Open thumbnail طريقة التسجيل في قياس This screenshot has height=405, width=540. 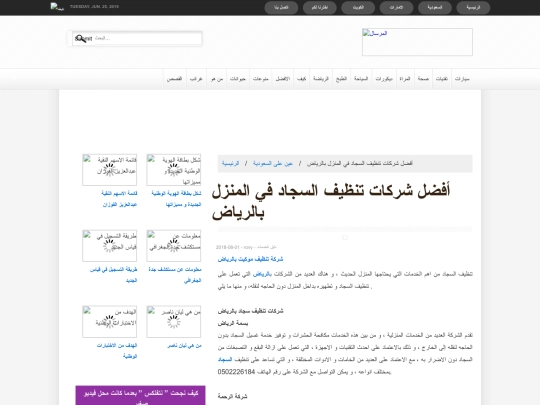click(x=110, y=246)
